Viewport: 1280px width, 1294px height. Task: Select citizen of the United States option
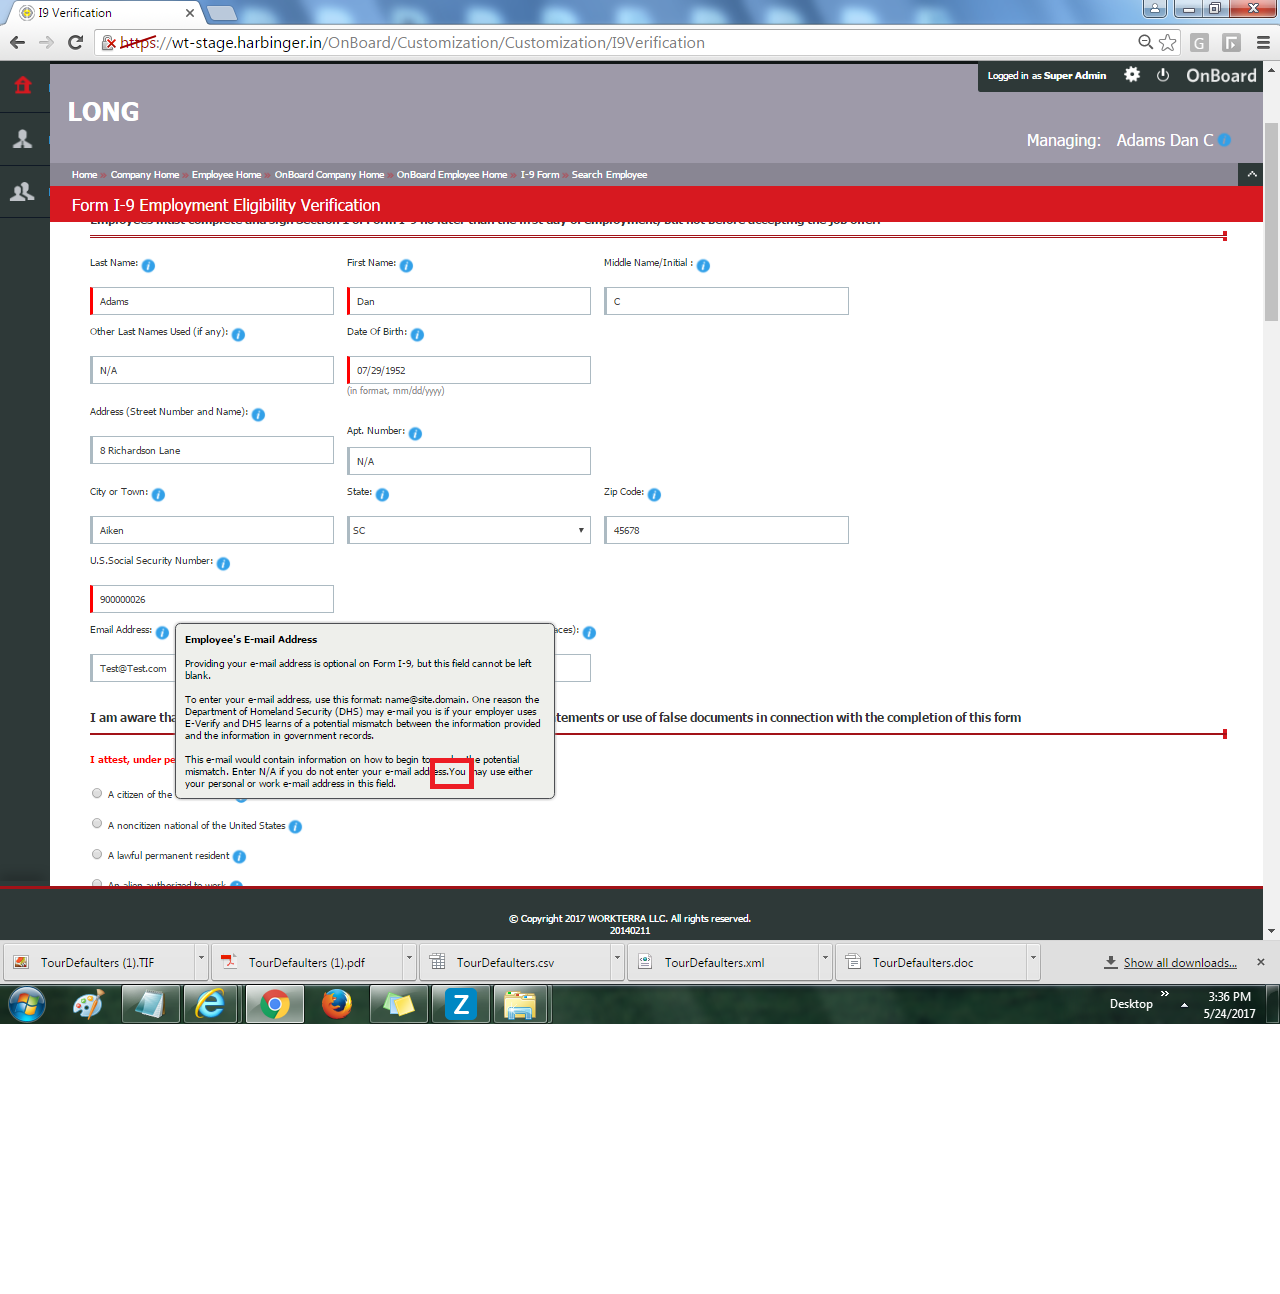[x=97, y=793]
